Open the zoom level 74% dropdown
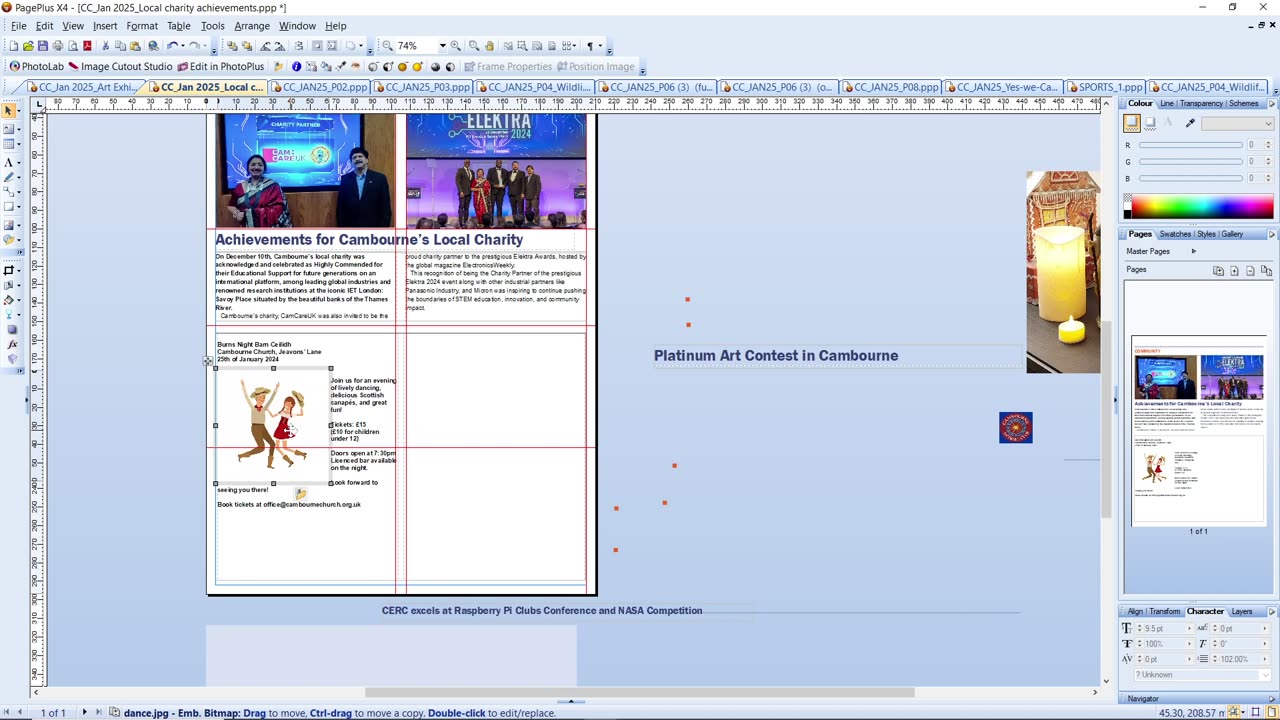 [x=441, y=46]
